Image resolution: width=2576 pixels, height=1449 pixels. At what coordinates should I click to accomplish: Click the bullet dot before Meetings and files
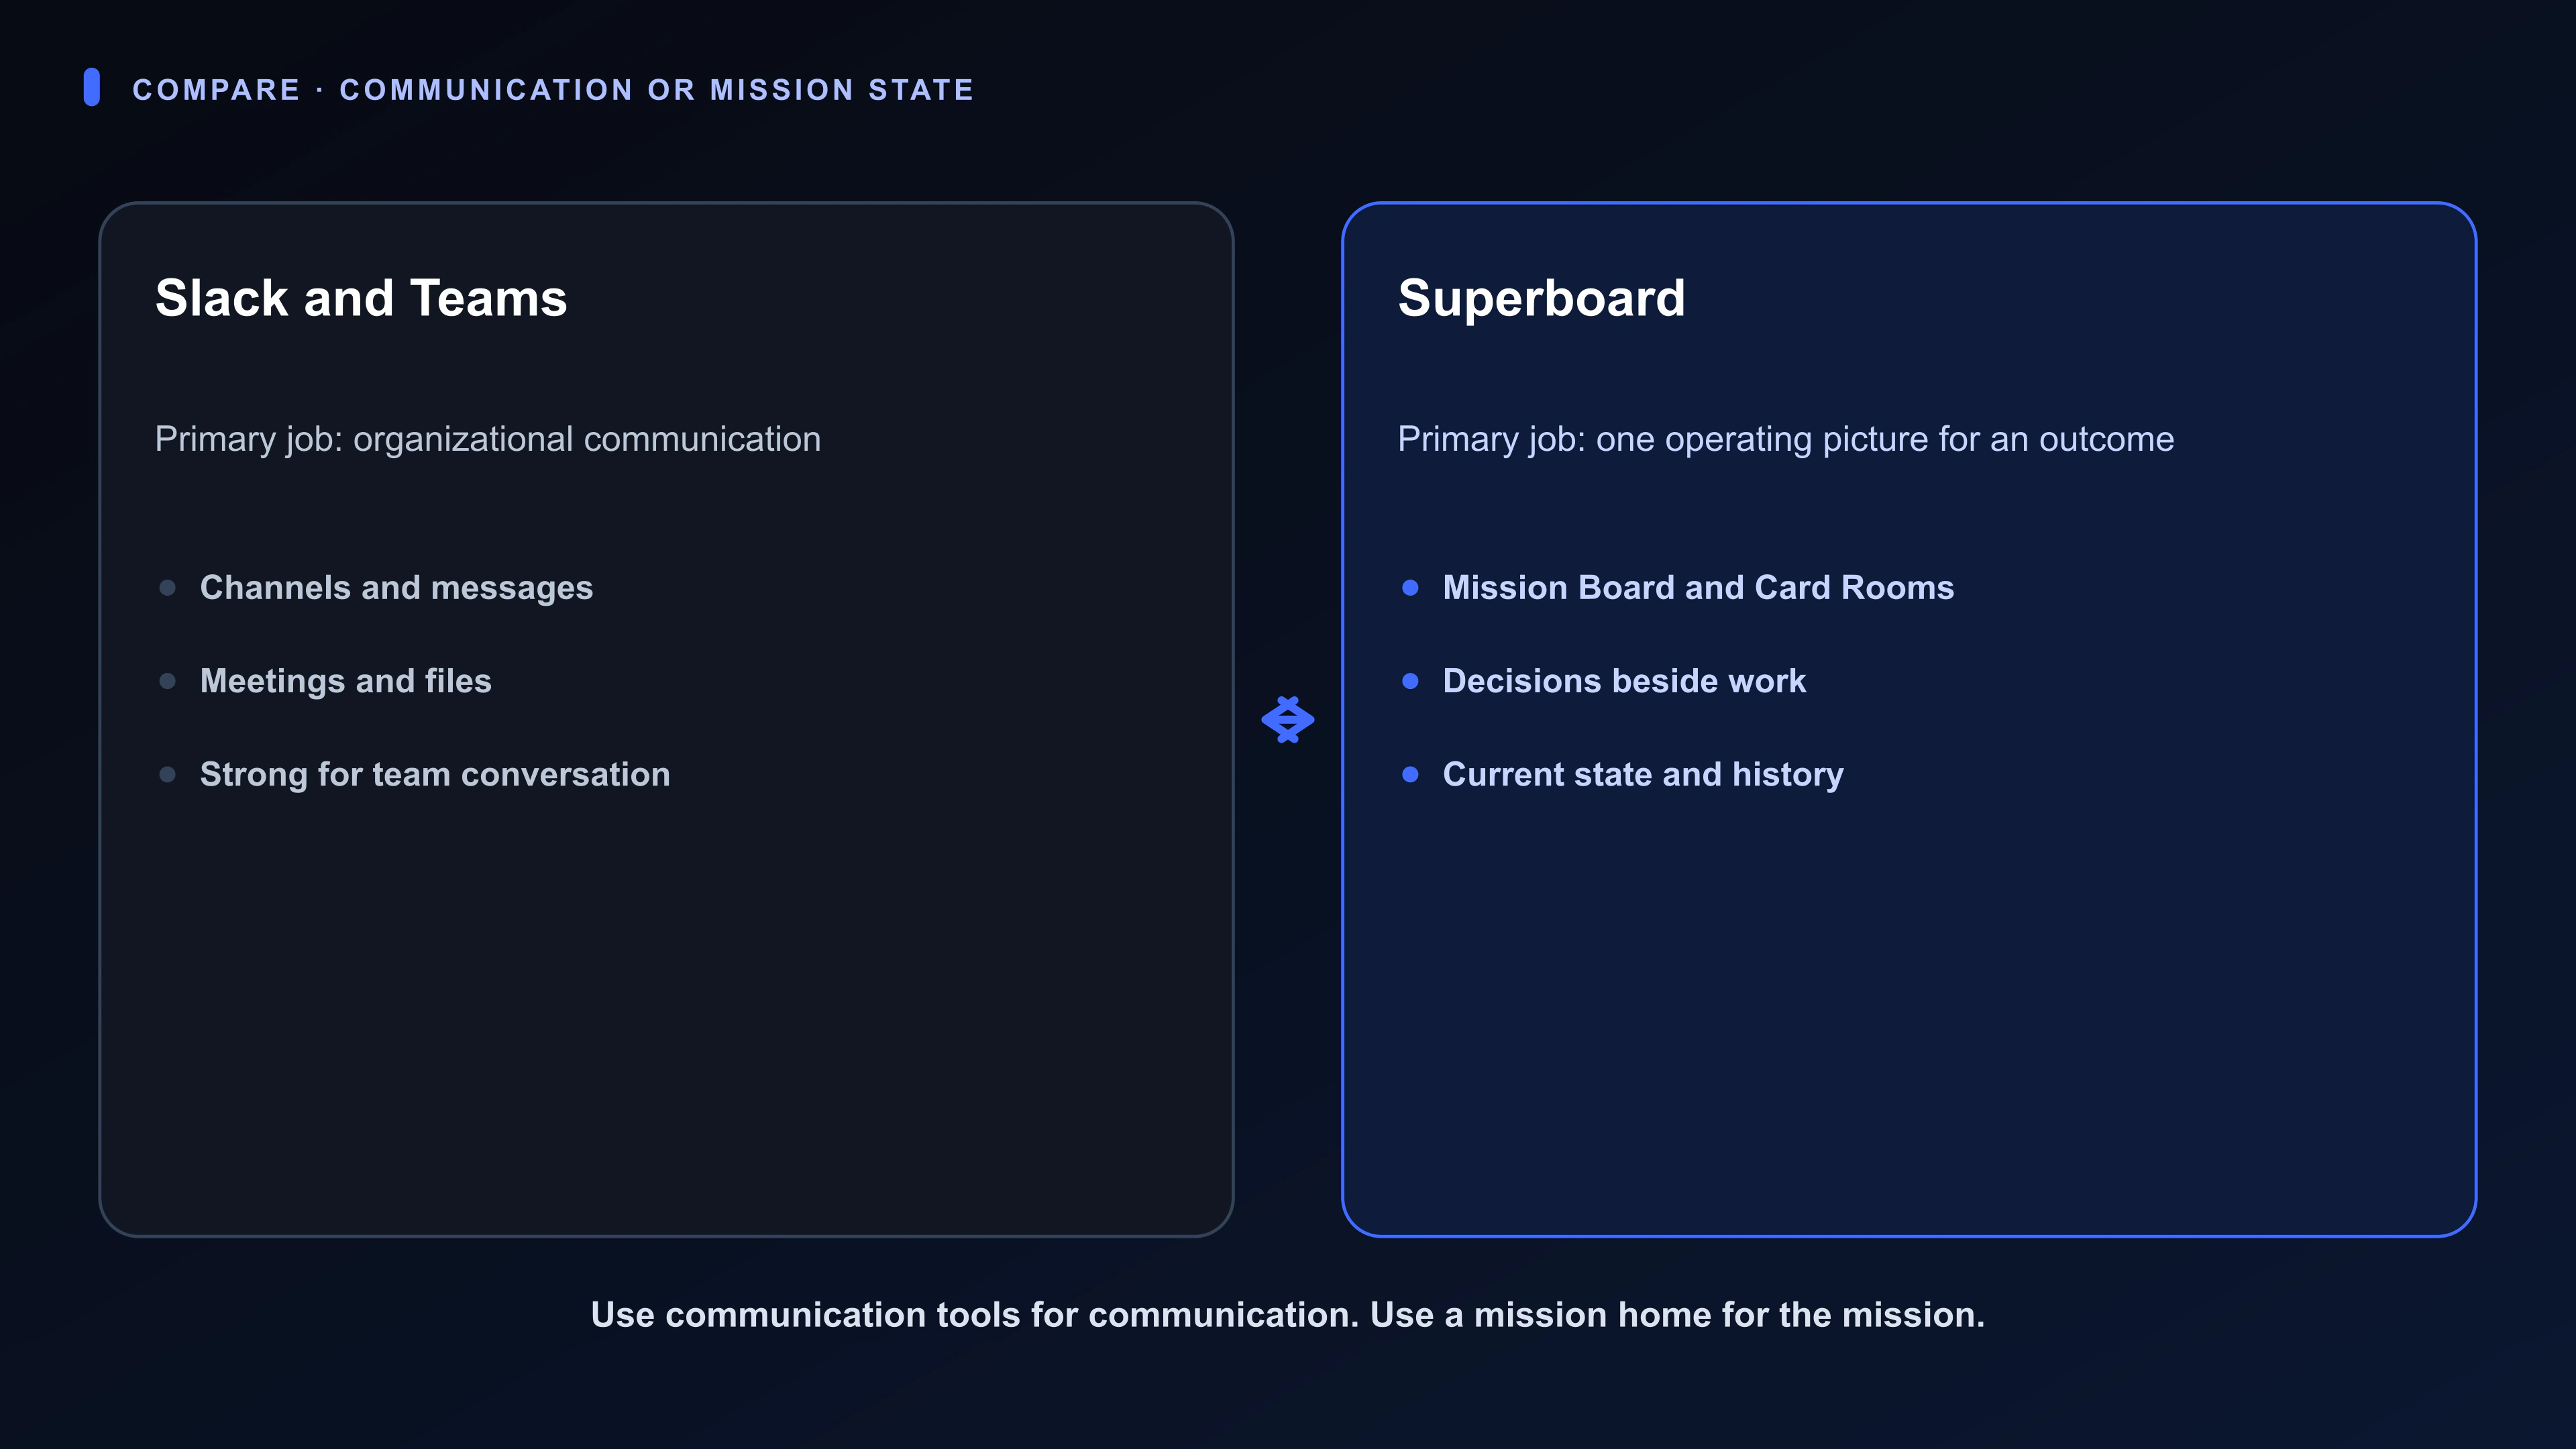point(167,681)
